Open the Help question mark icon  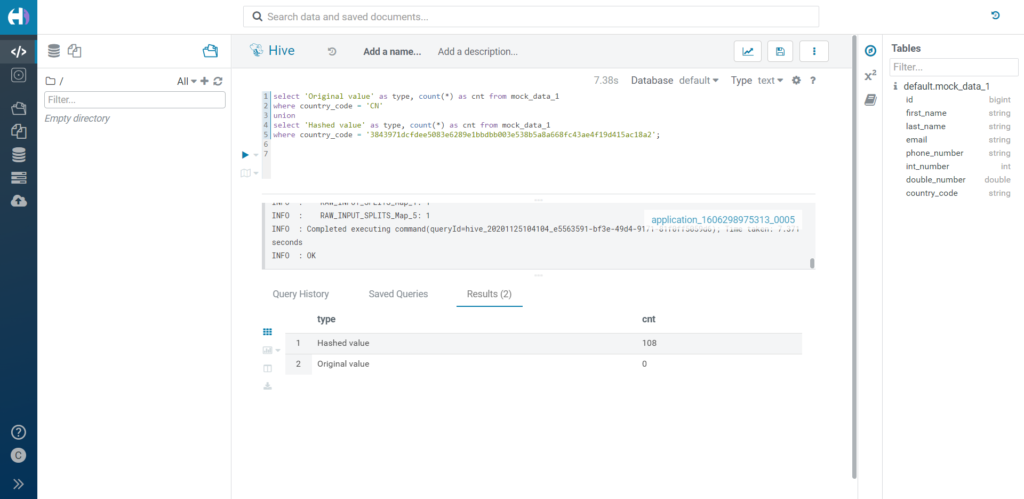tap(18, 432)
